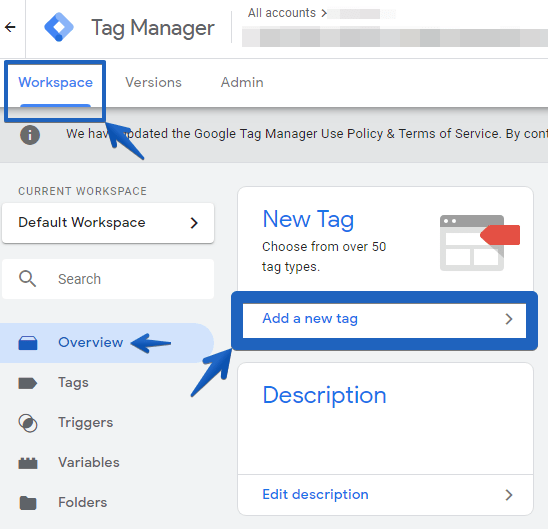Click the chevron next to Add a new tag

[x=509, y=319]
